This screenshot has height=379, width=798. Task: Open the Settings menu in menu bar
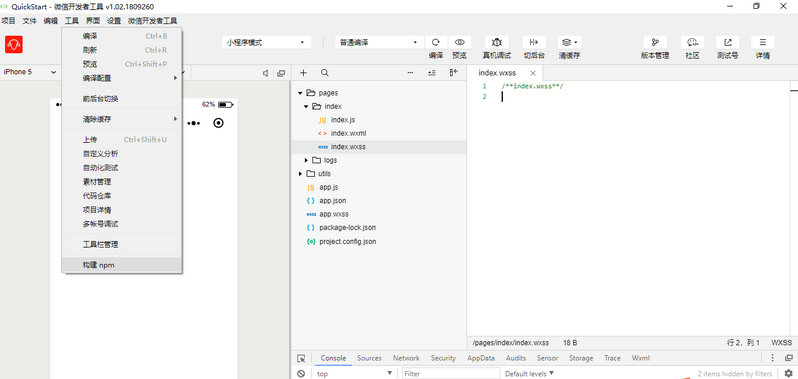click(x=114, y=21)
